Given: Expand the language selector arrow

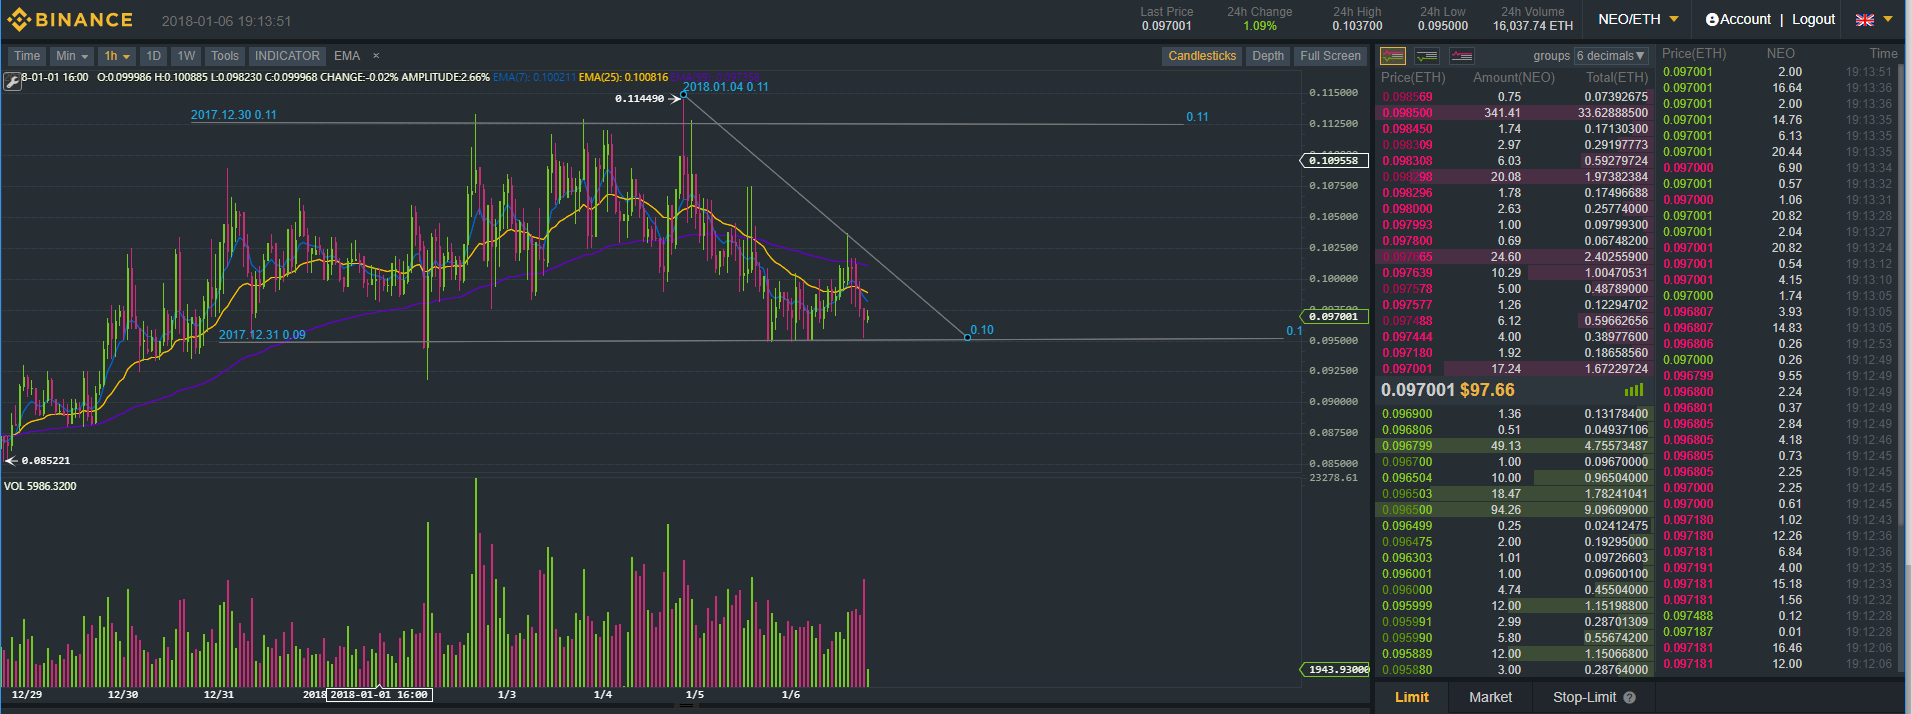Looking at the screenshot, I should coord(1888,19).
